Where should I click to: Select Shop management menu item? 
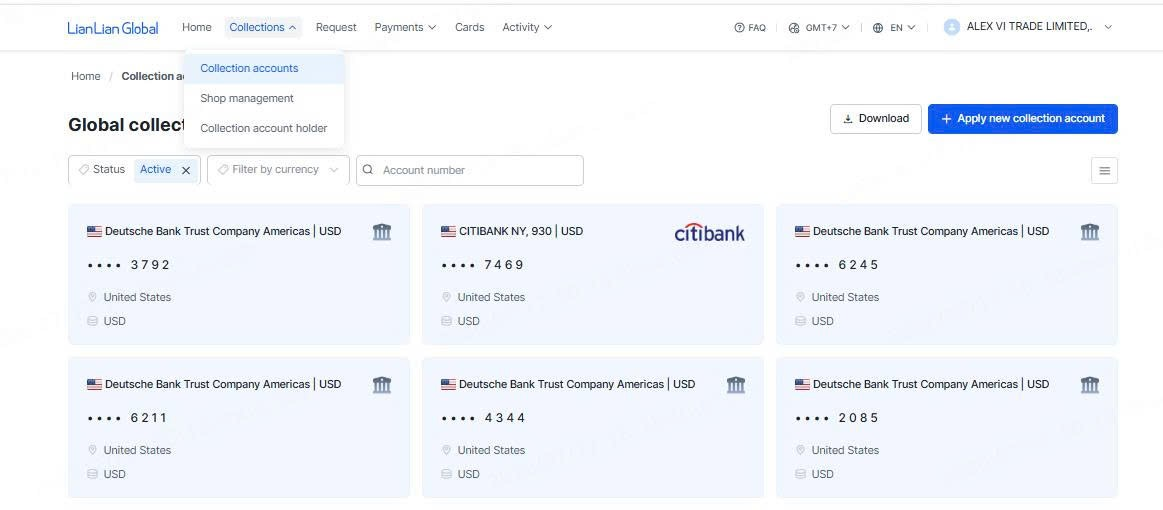coord(264,99)
